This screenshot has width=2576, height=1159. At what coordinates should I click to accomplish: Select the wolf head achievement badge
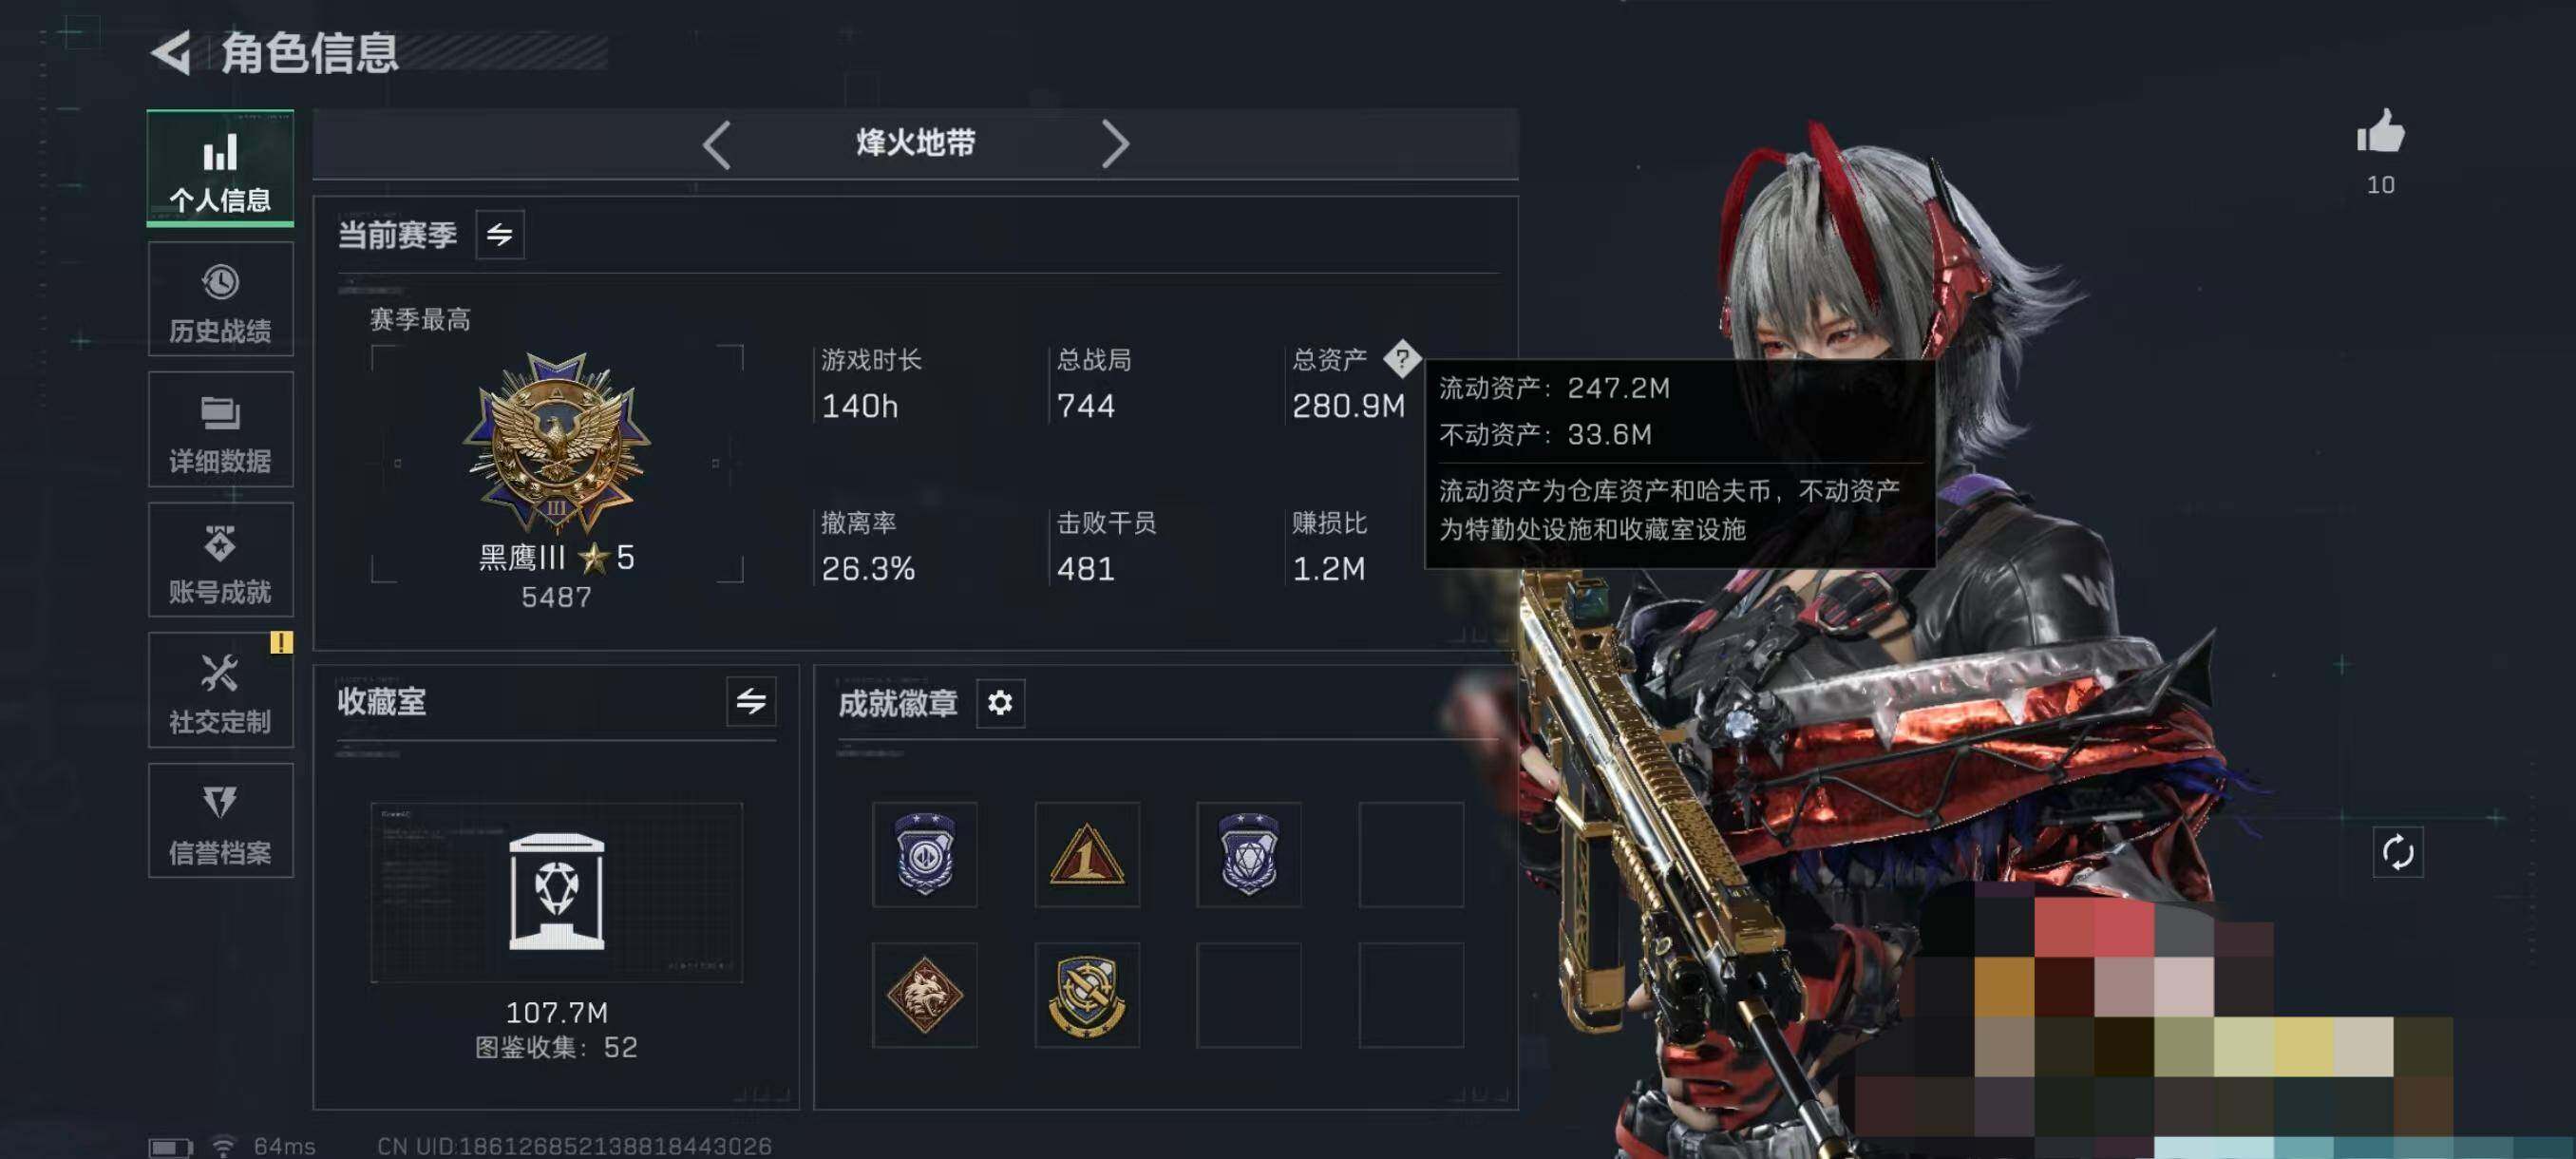pos(924,995)
